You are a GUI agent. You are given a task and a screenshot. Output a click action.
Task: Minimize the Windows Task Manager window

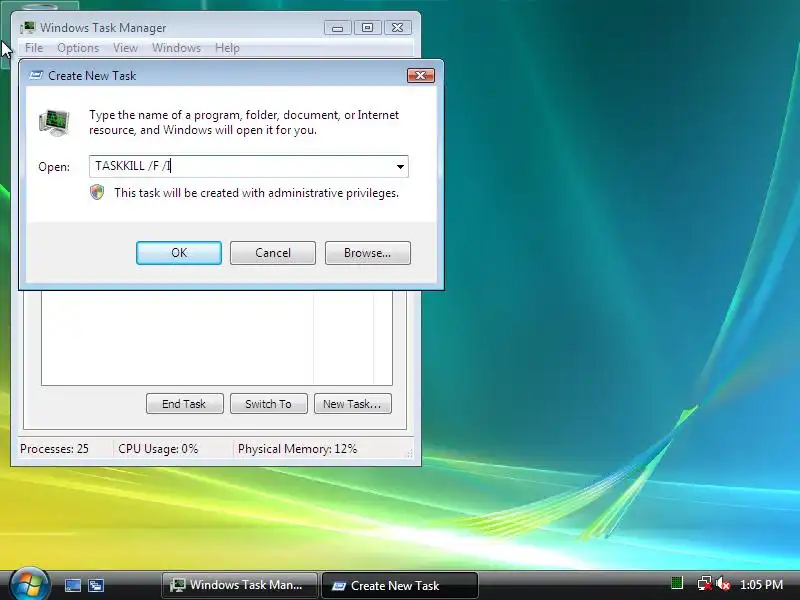pyautogui.click(x=338, y=28)
